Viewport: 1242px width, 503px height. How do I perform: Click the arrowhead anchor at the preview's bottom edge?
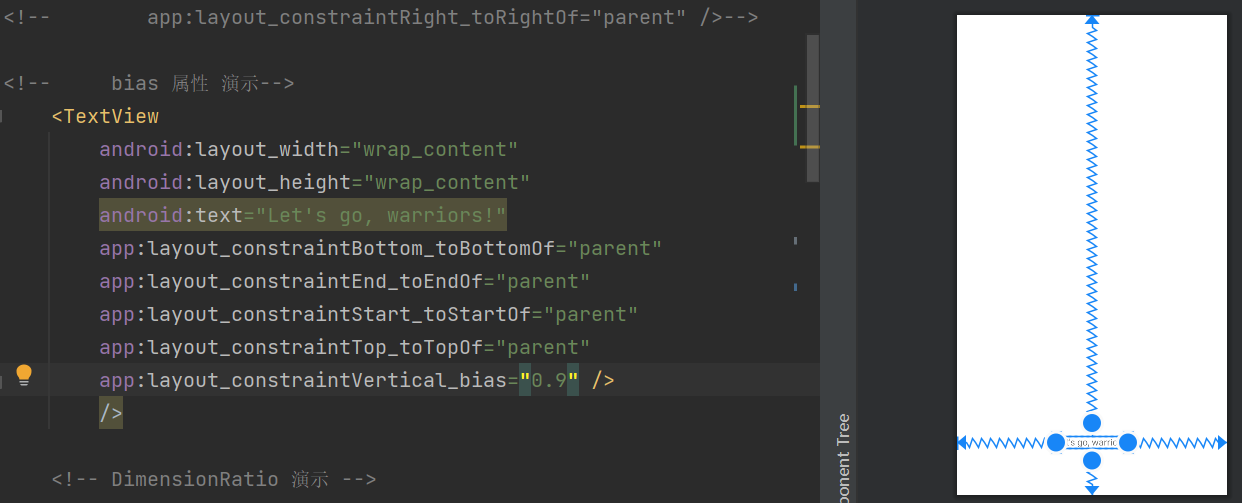(x=1092, y=489)
